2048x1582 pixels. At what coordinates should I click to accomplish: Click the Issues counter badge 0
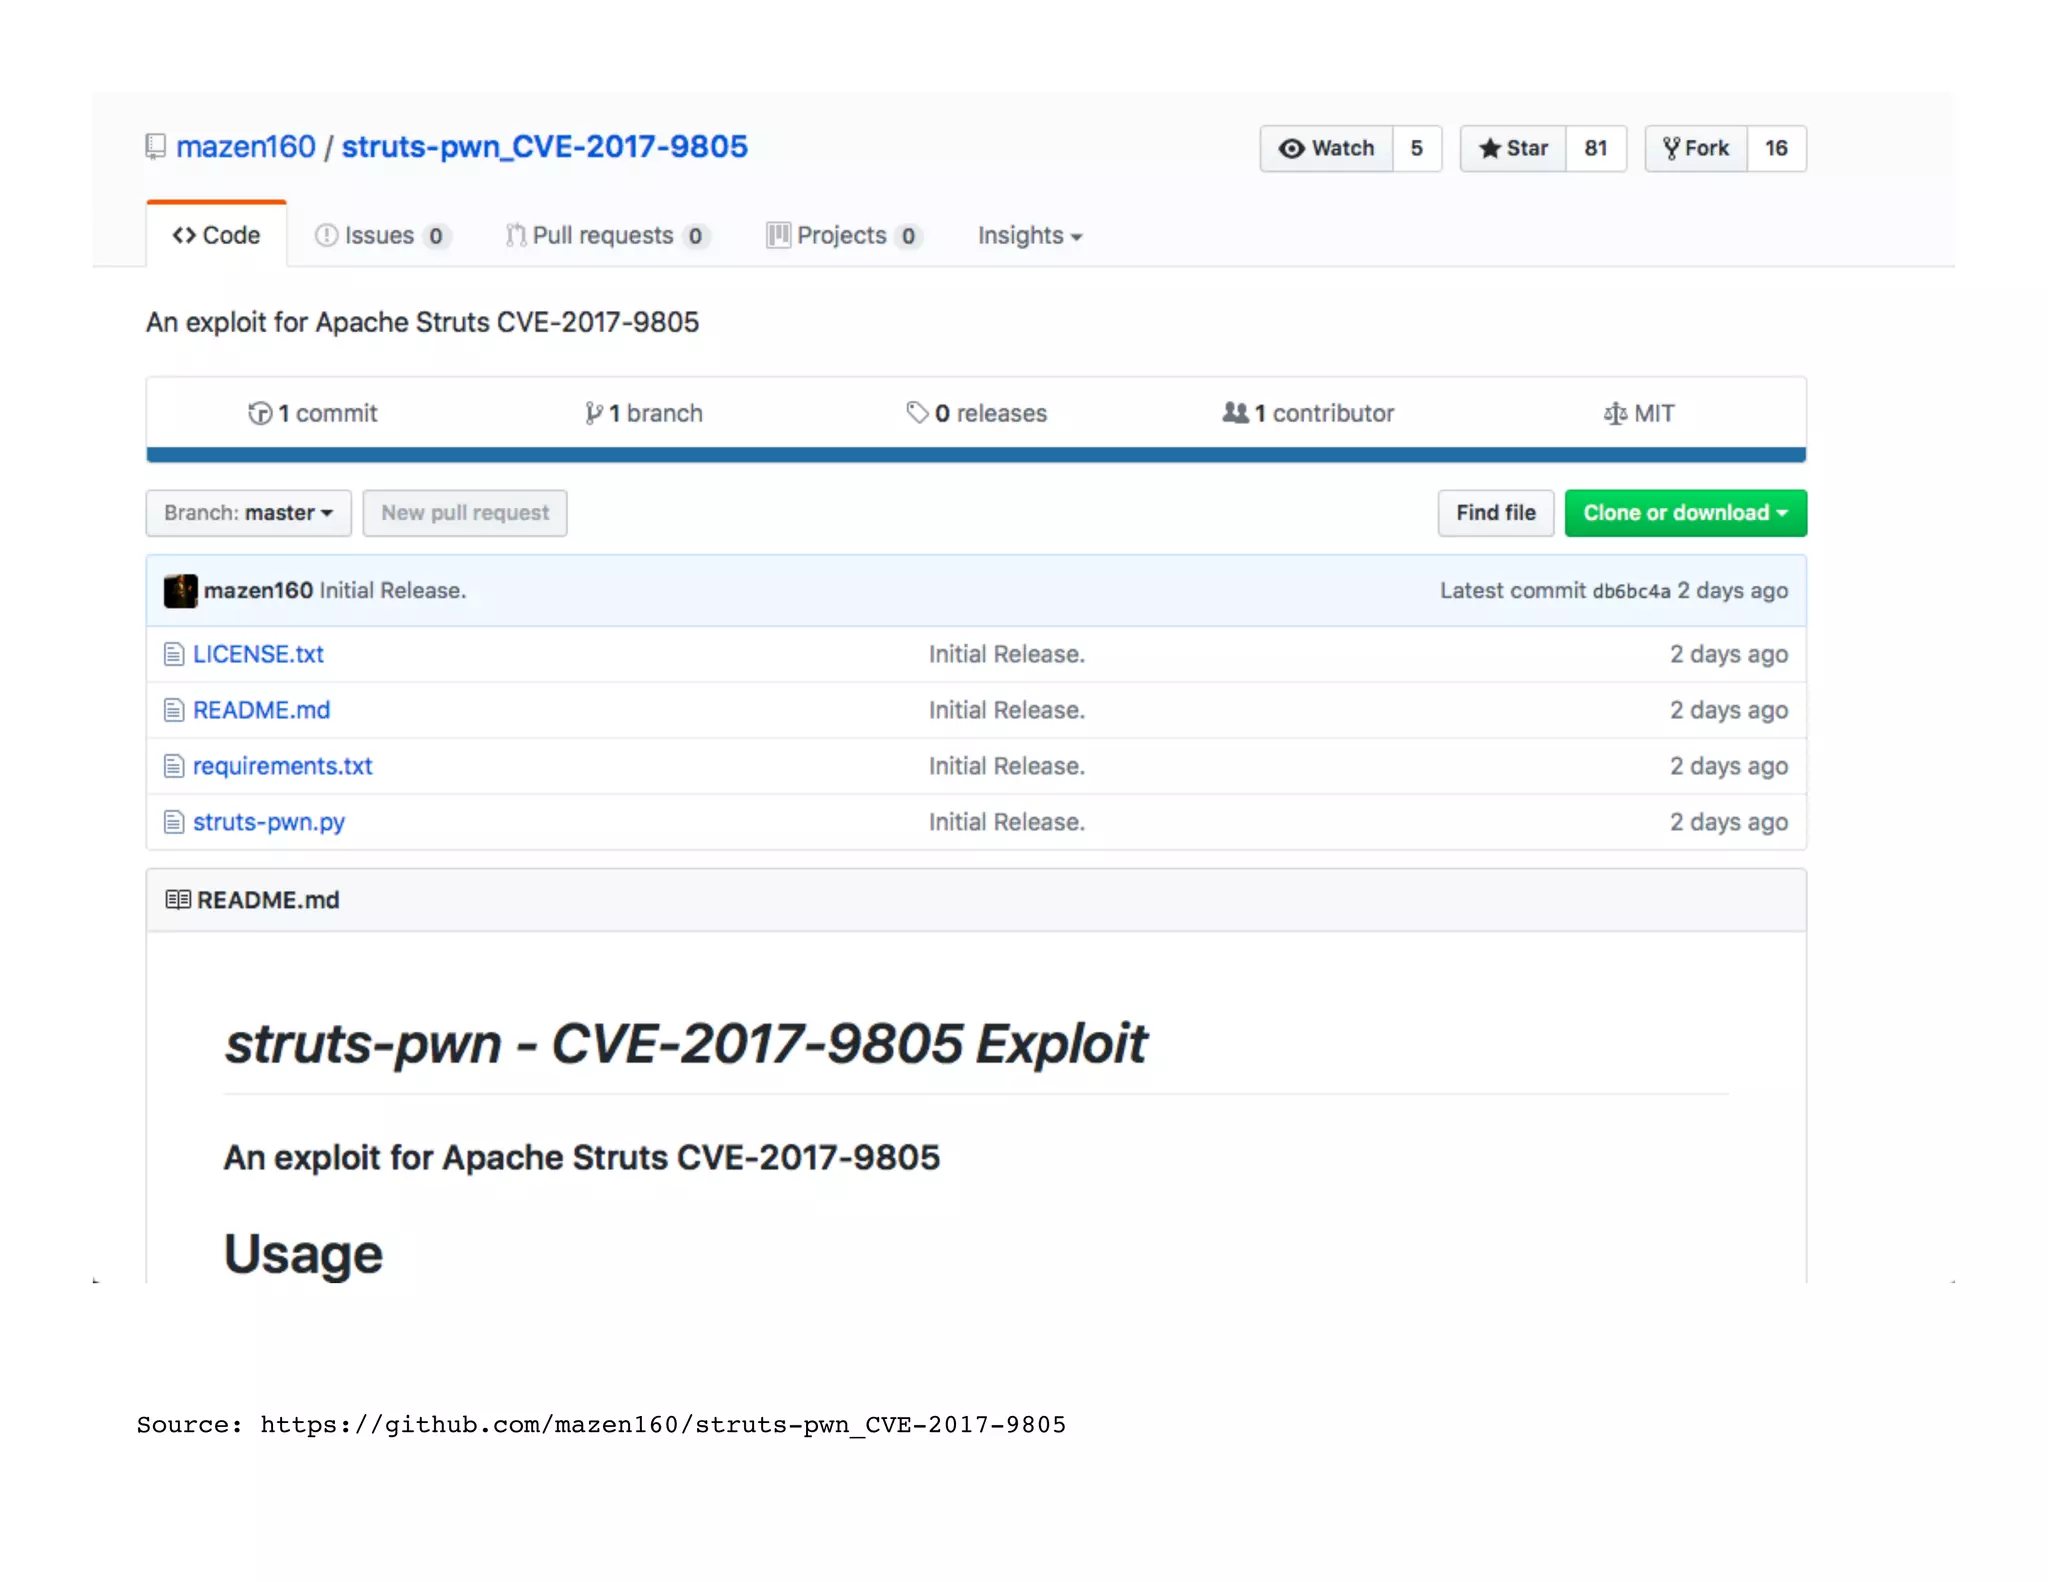tap(436, 236)
